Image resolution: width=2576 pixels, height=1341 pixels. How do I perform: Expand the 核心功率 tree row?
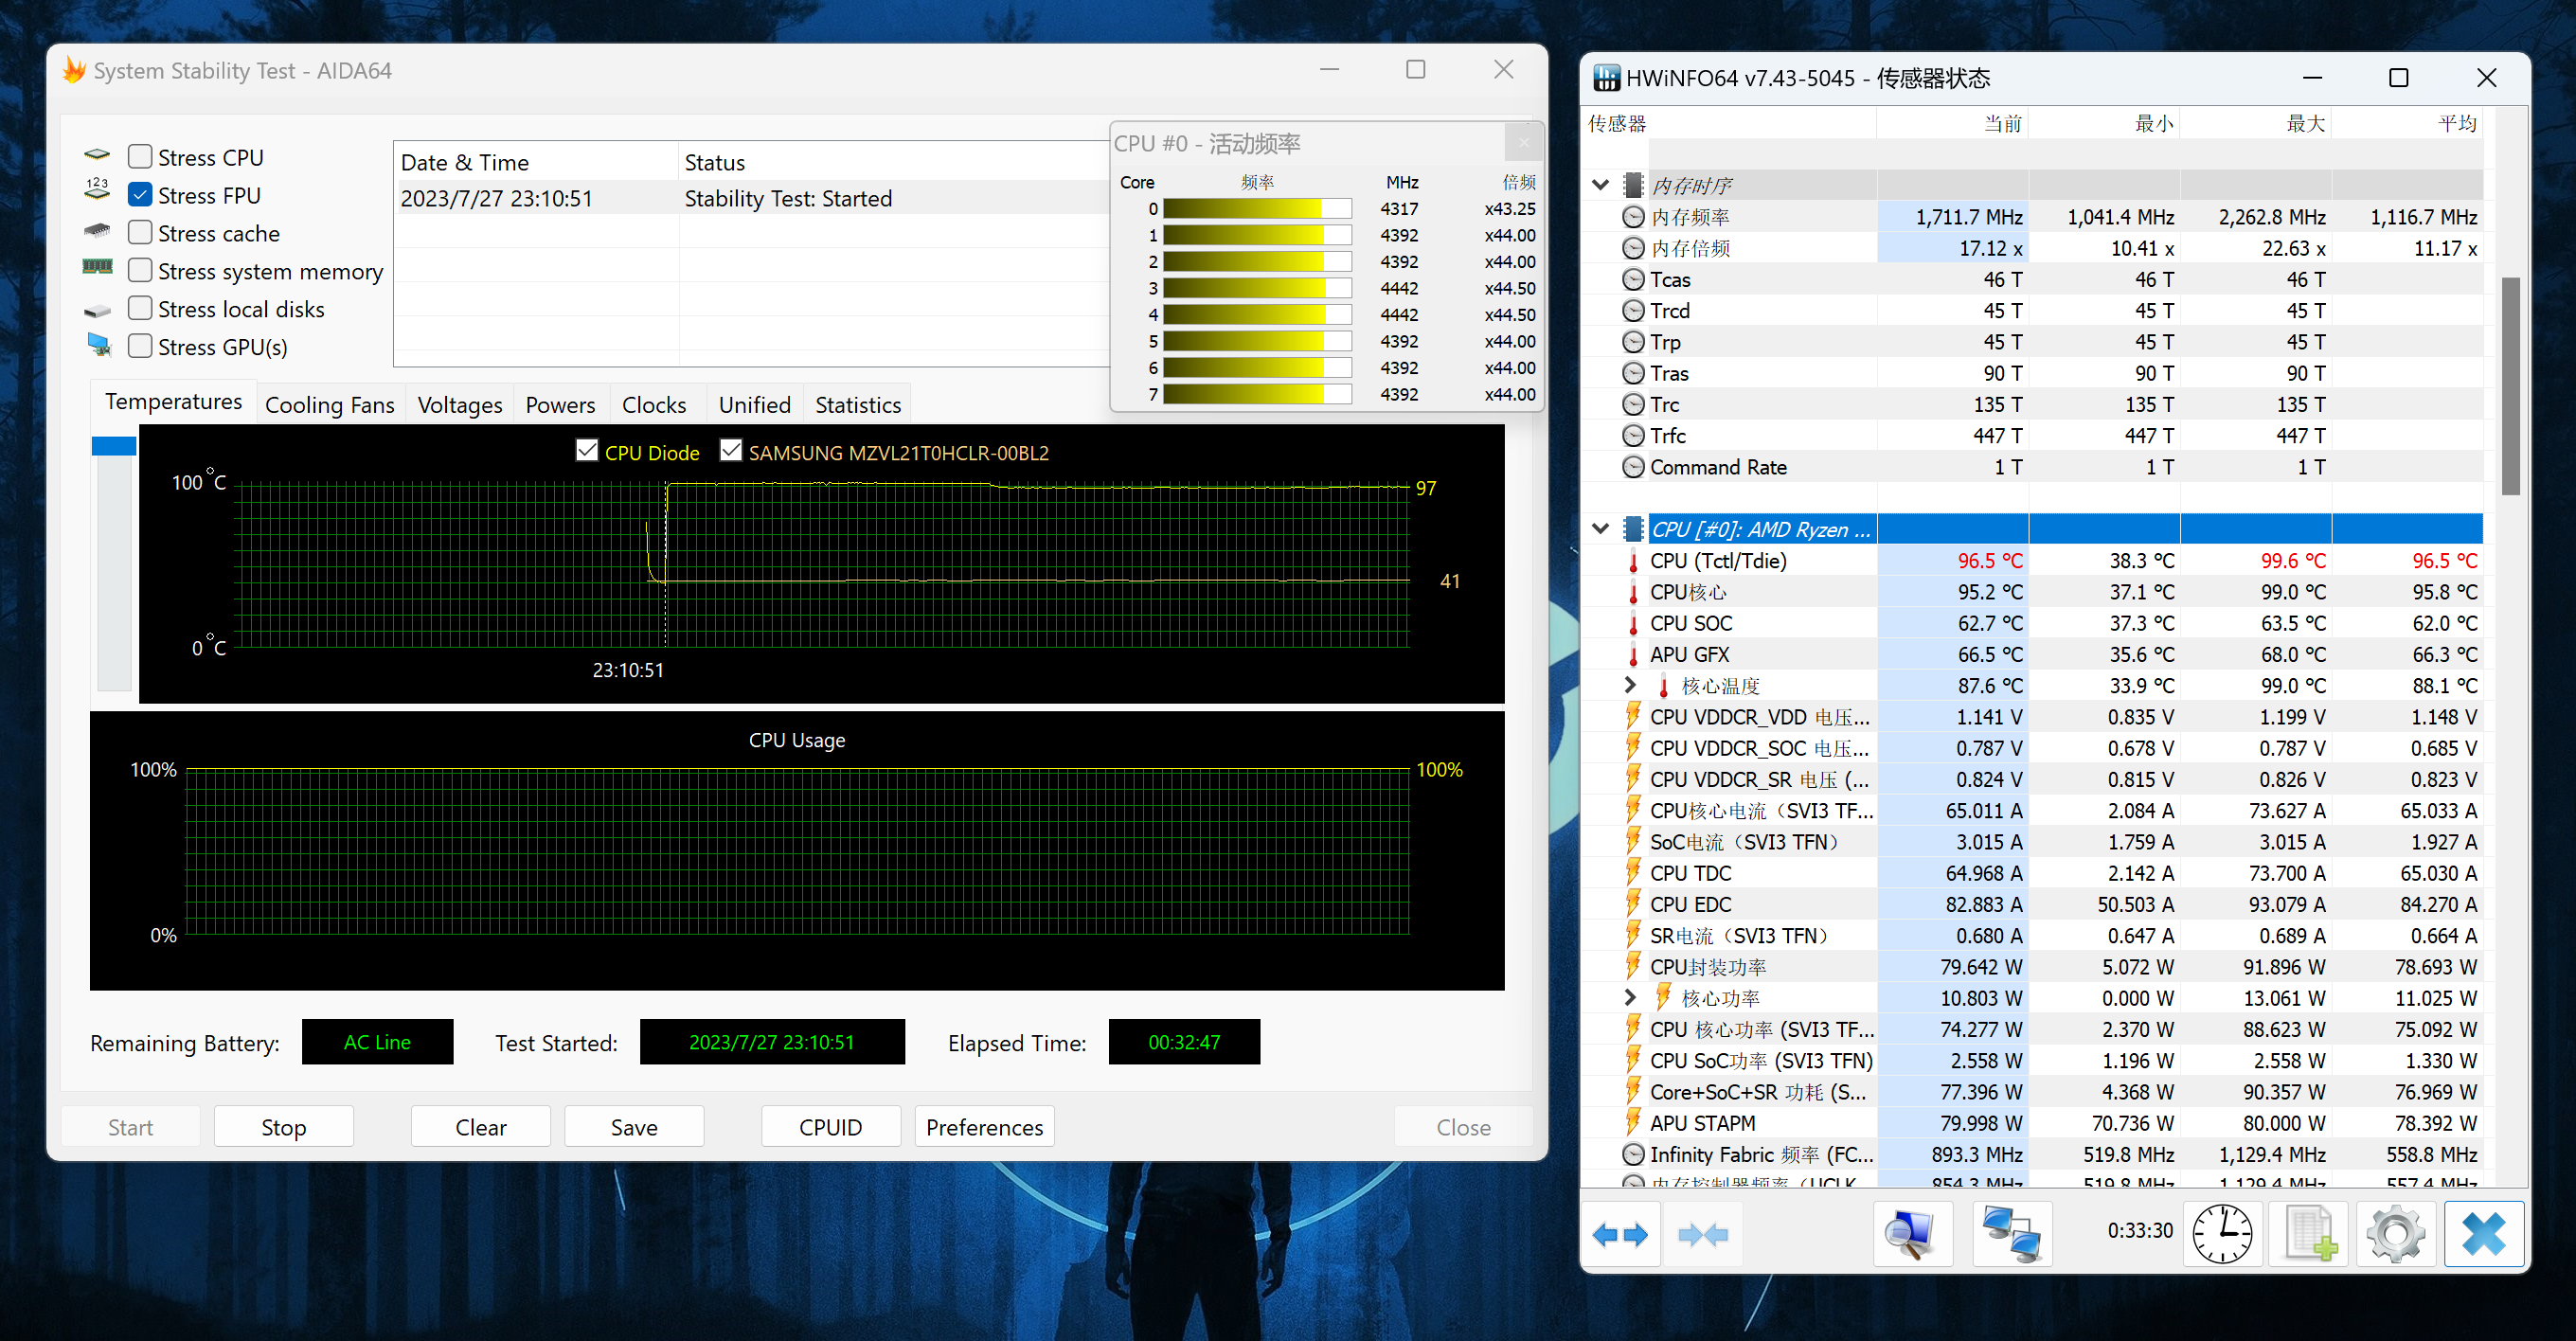coord(1630,997)
